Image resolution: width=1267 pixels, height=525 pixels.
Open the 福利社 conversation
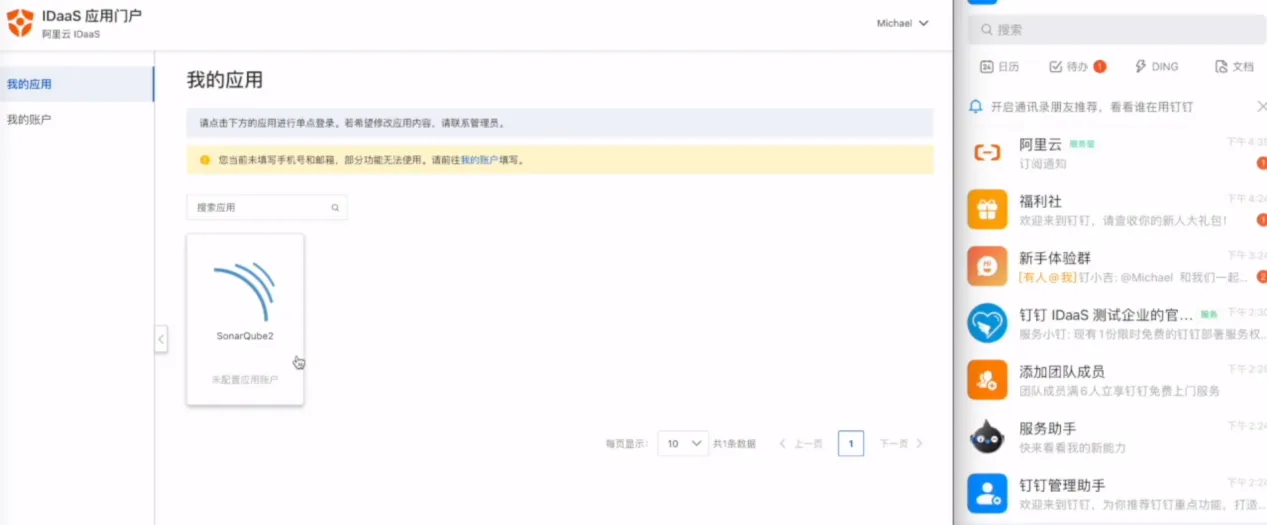tap(1110, 209)
